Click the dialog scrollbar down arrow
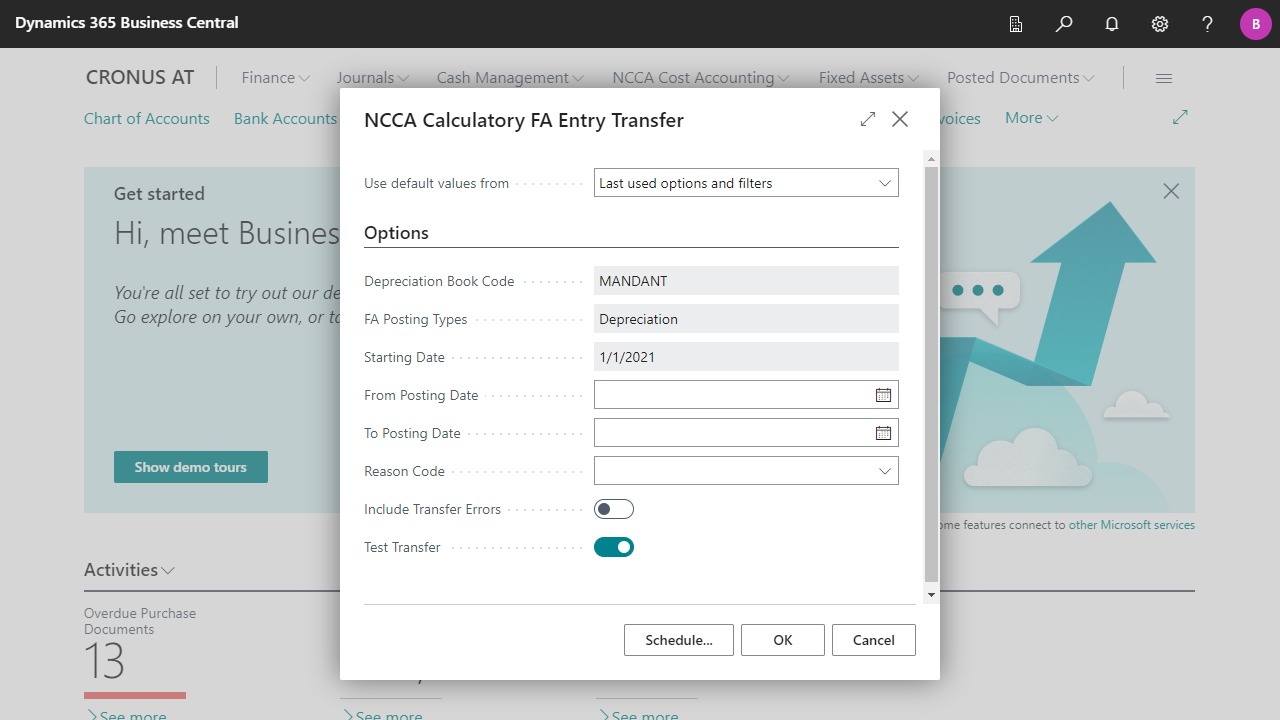Image resolution: width=1280 pixels, height=720 pixels. pos(931,595)
